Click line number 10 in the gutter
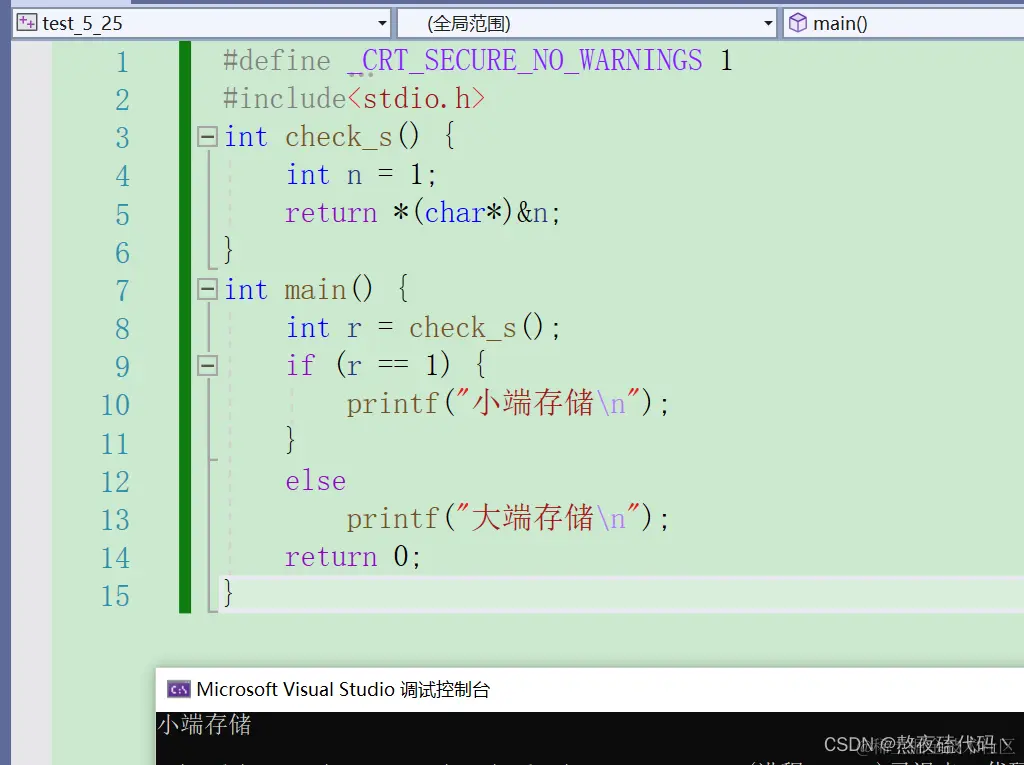The image size is (1024, 765). [115, 405]
